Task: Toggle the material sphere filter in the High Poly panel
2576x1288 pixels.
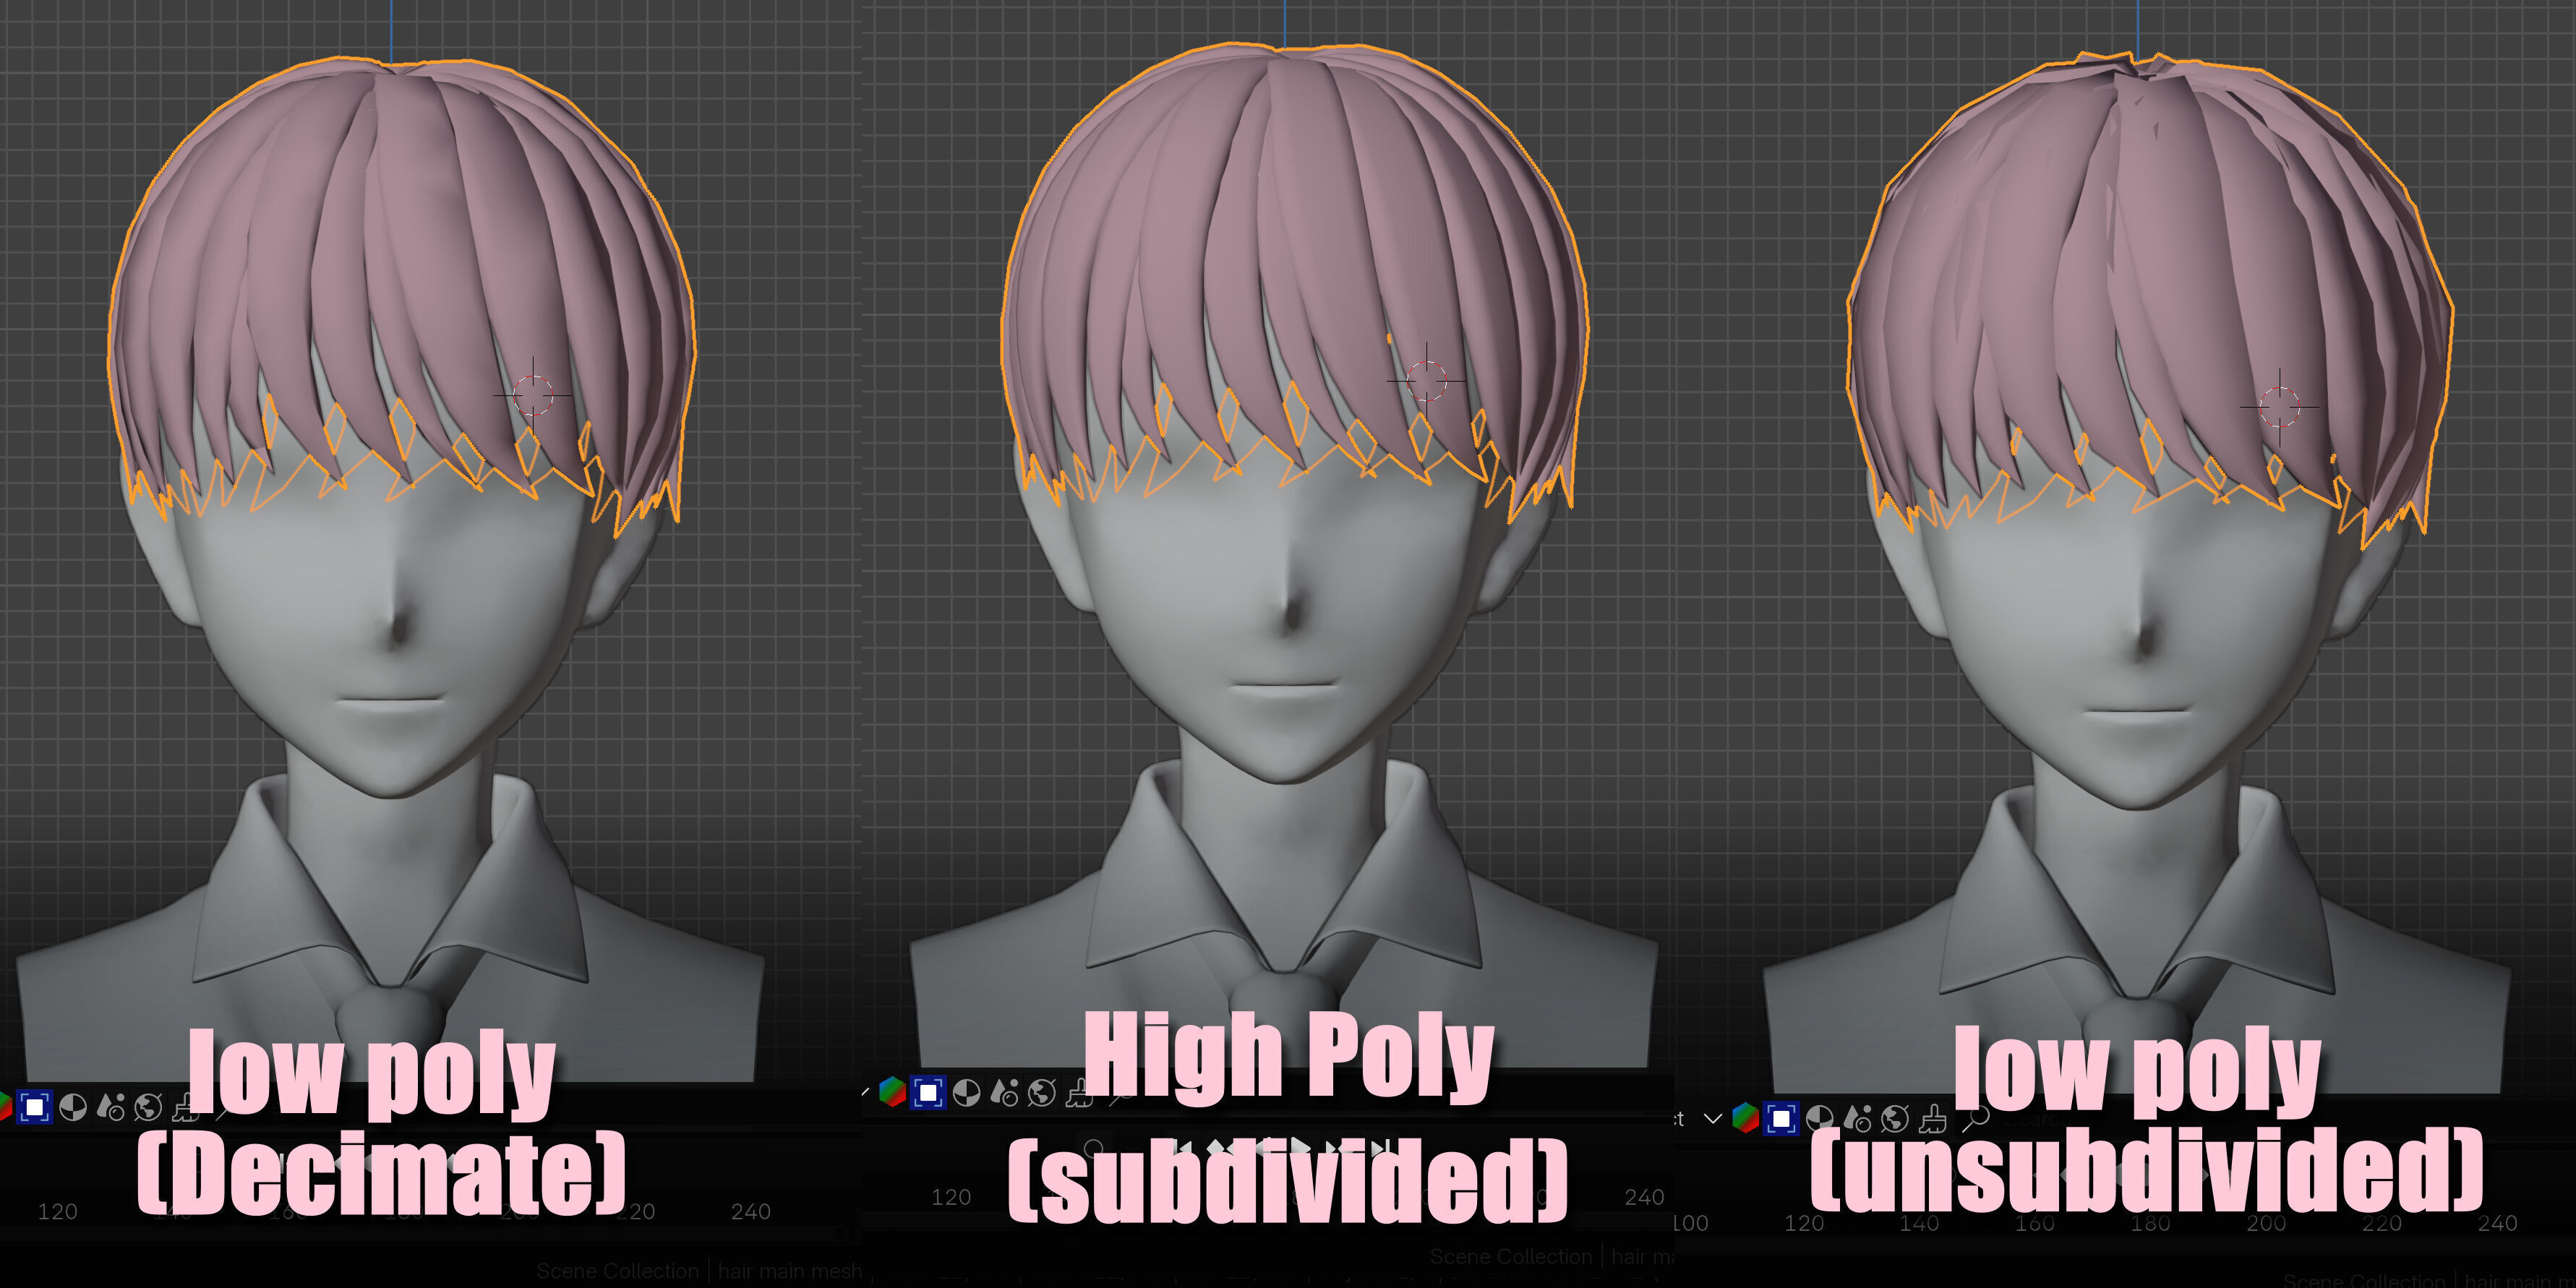Action: click(966, 1093)
